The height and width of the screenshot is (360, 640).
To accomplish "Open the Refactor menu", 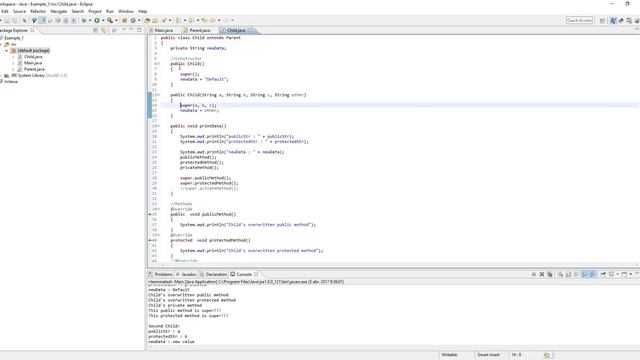I will click(x=38, y=11).
